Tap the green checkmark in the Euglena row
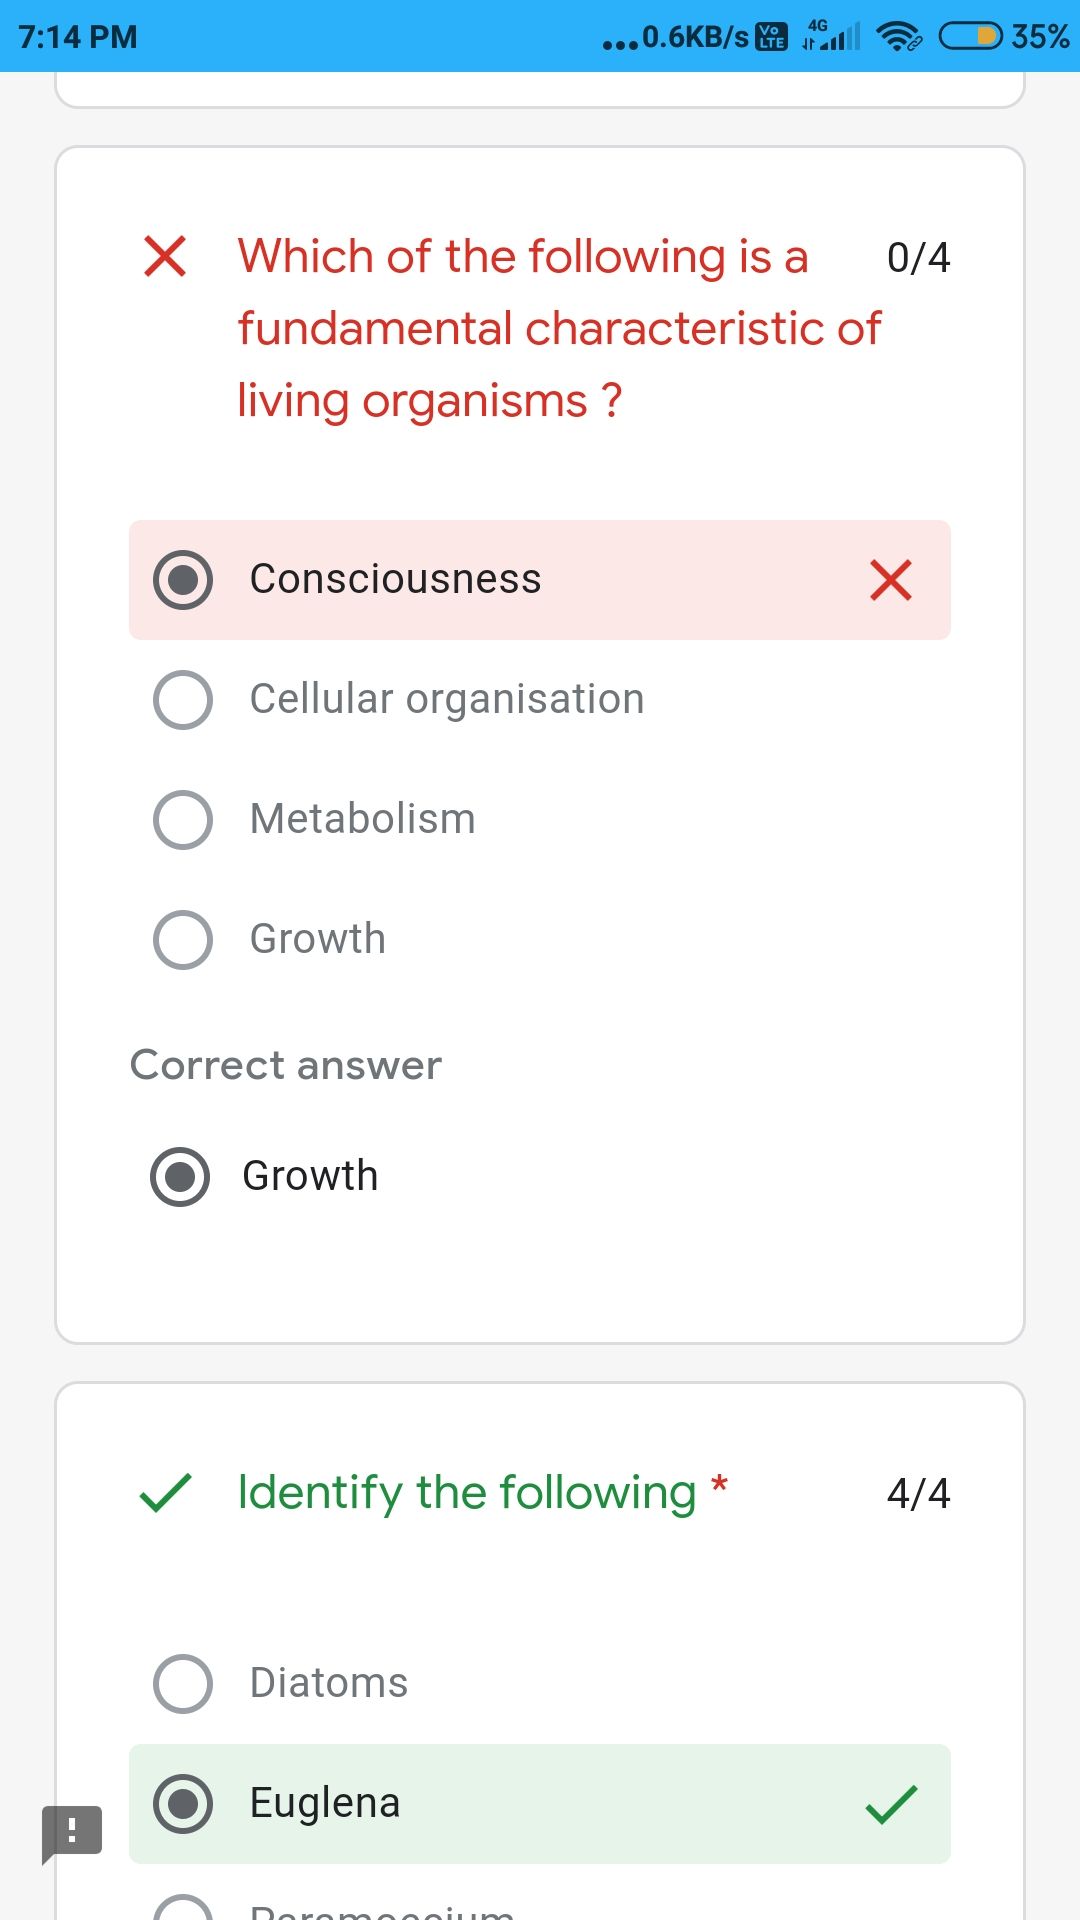Screen dimensions: 1080x1920 (890, 1804)
